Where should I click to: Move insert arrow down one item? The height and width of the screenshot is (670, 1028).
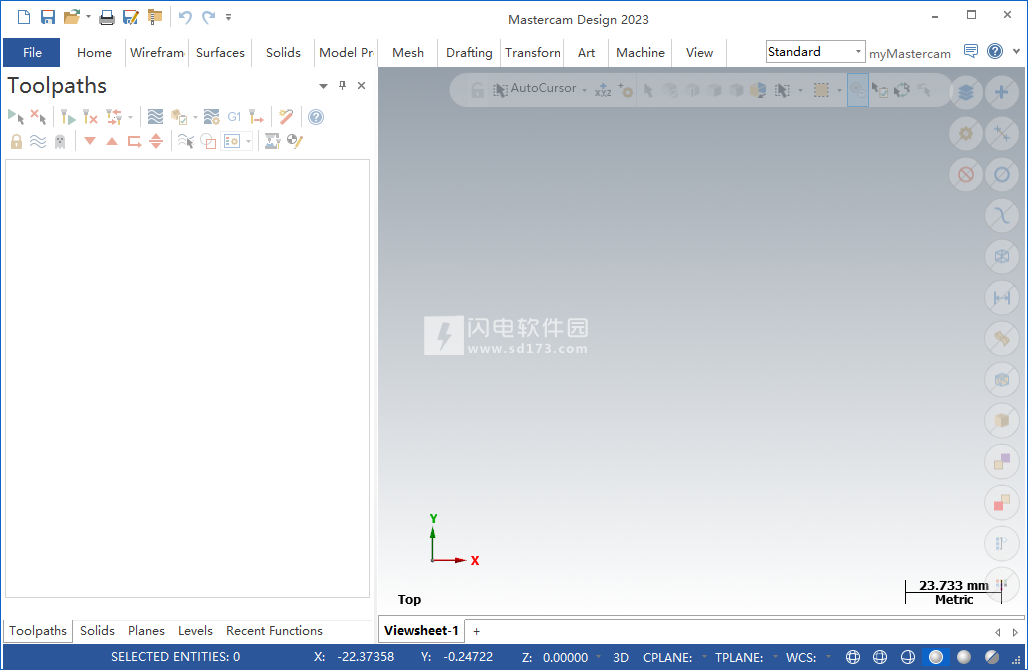[x=90, y=141]
